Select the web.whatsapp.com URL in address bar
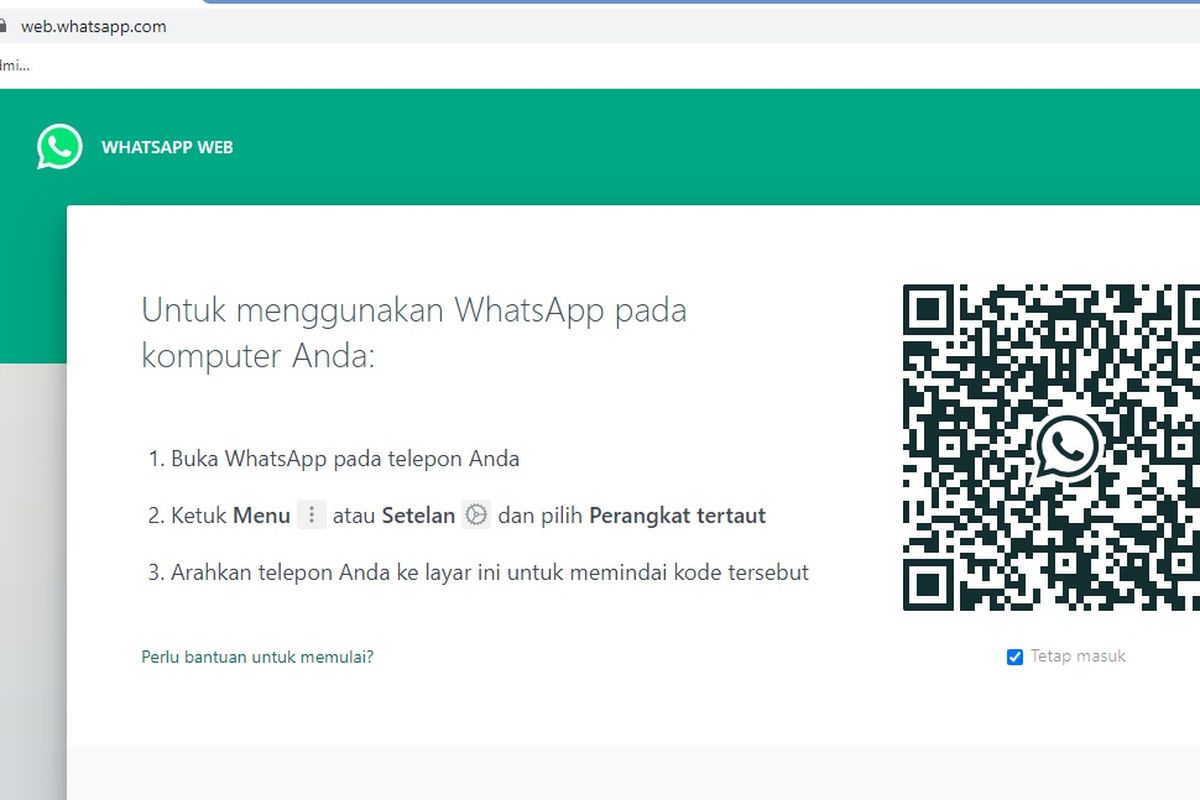This screenshot has width=1200, height=800. pyautogui.click(x=93, y=27)
